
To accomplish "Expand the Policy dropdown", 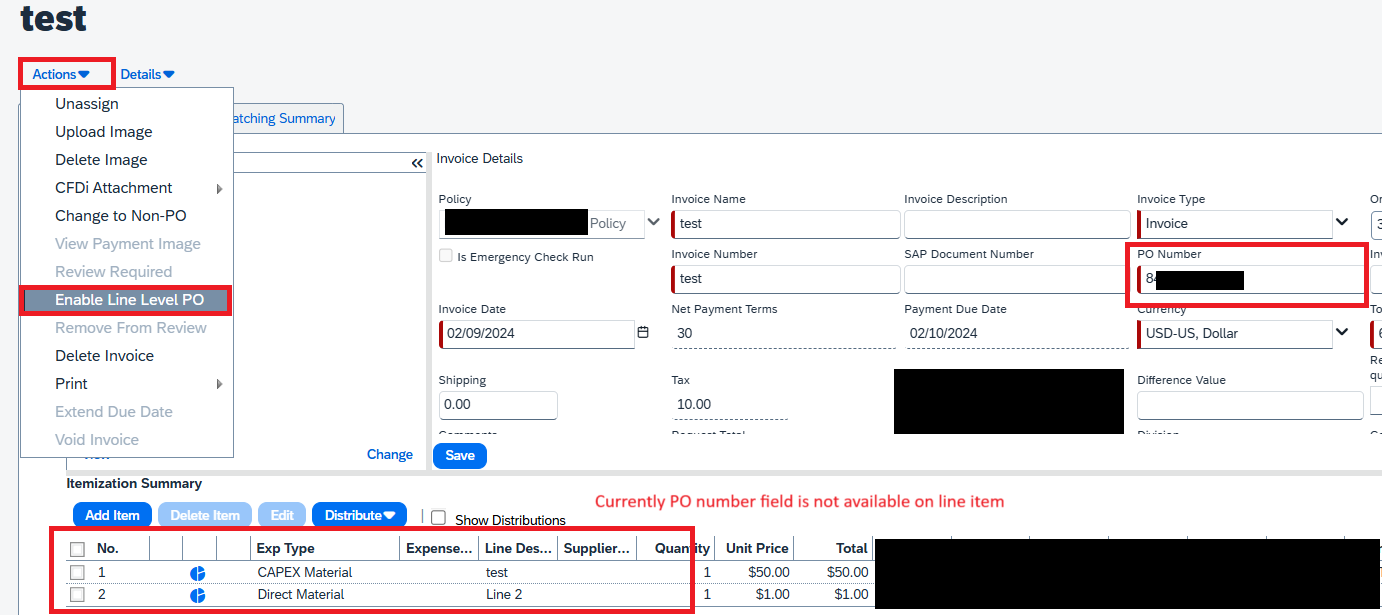I will tap(654, 222).
